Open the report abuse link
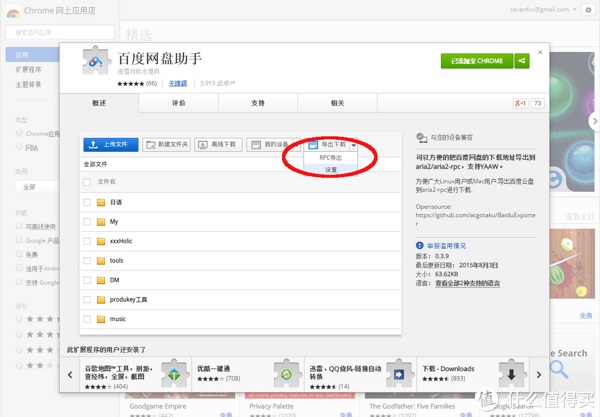This screenshot has width=600, height=417. click(447, 246)
